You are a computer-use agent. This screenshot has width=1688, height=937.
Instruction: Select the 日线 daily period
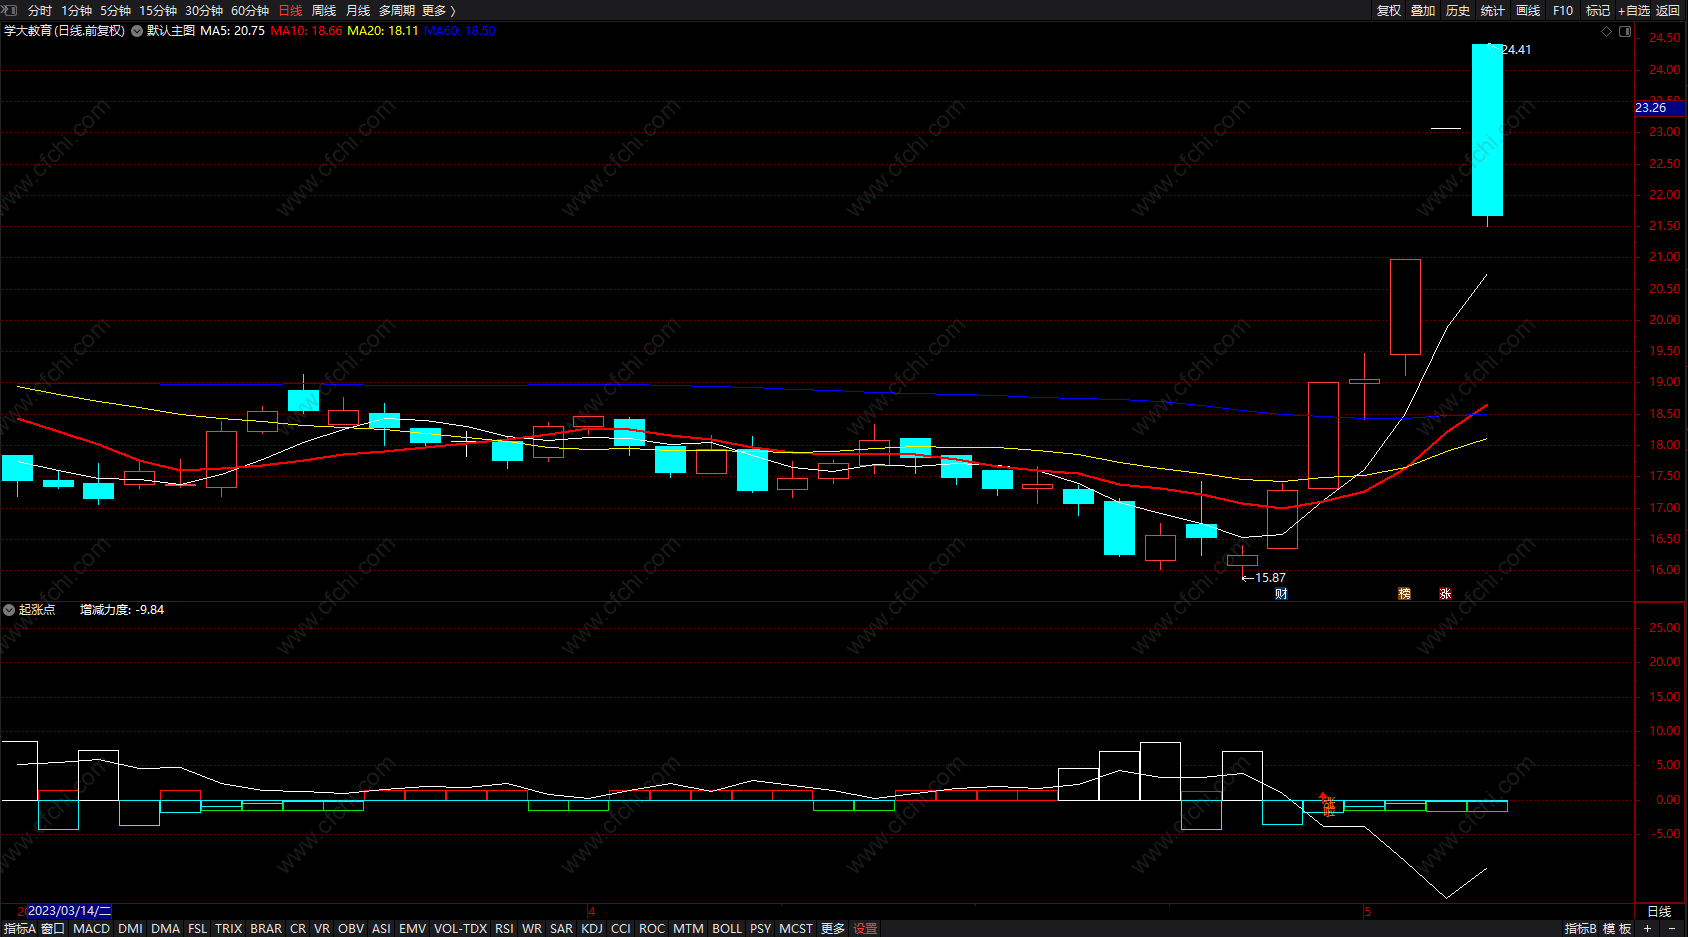[x=290, y=10]
